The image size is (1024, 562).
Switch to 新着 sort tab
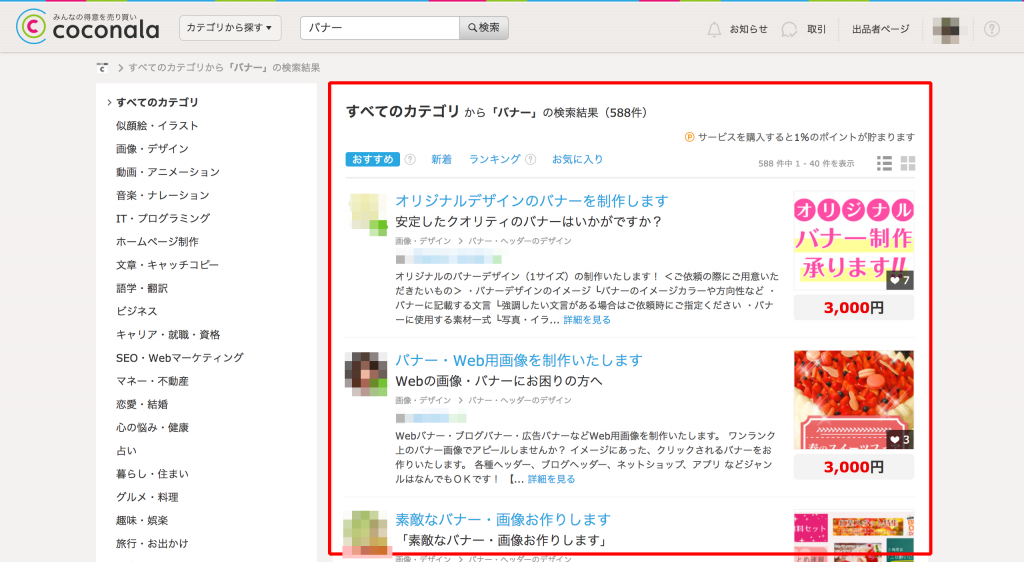(441, 159)
